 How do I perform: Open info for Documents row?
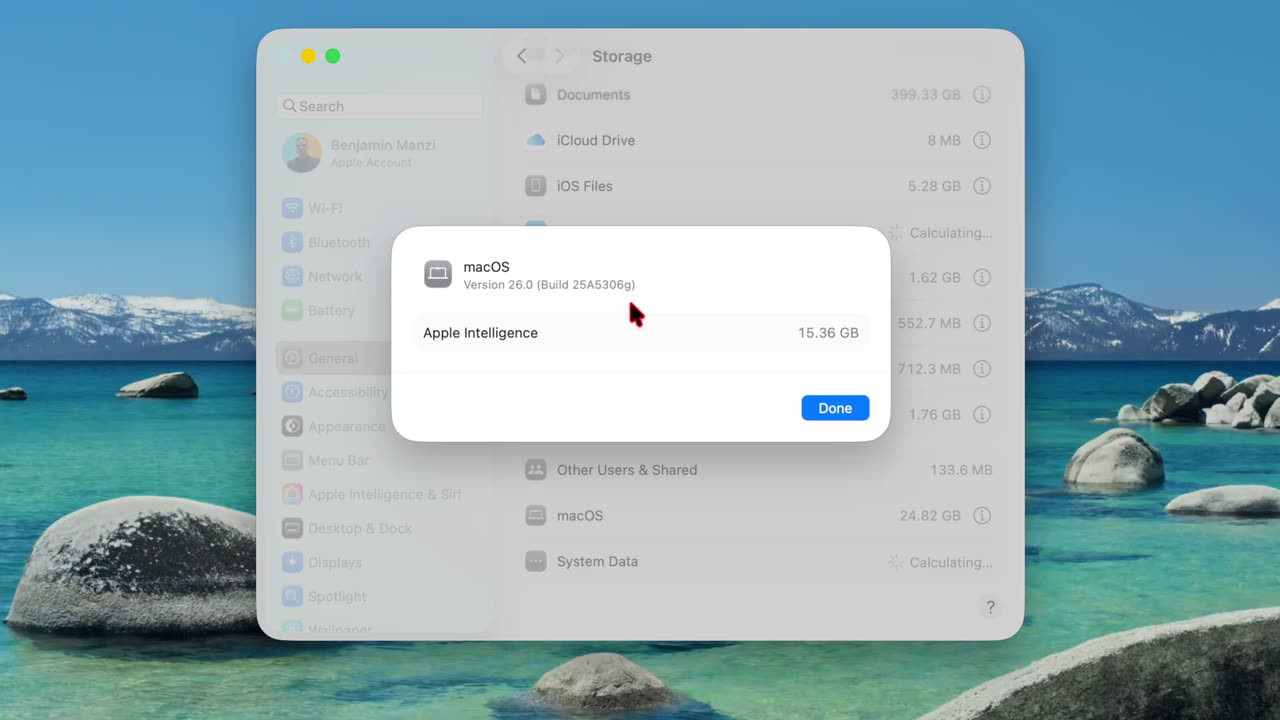982,94
